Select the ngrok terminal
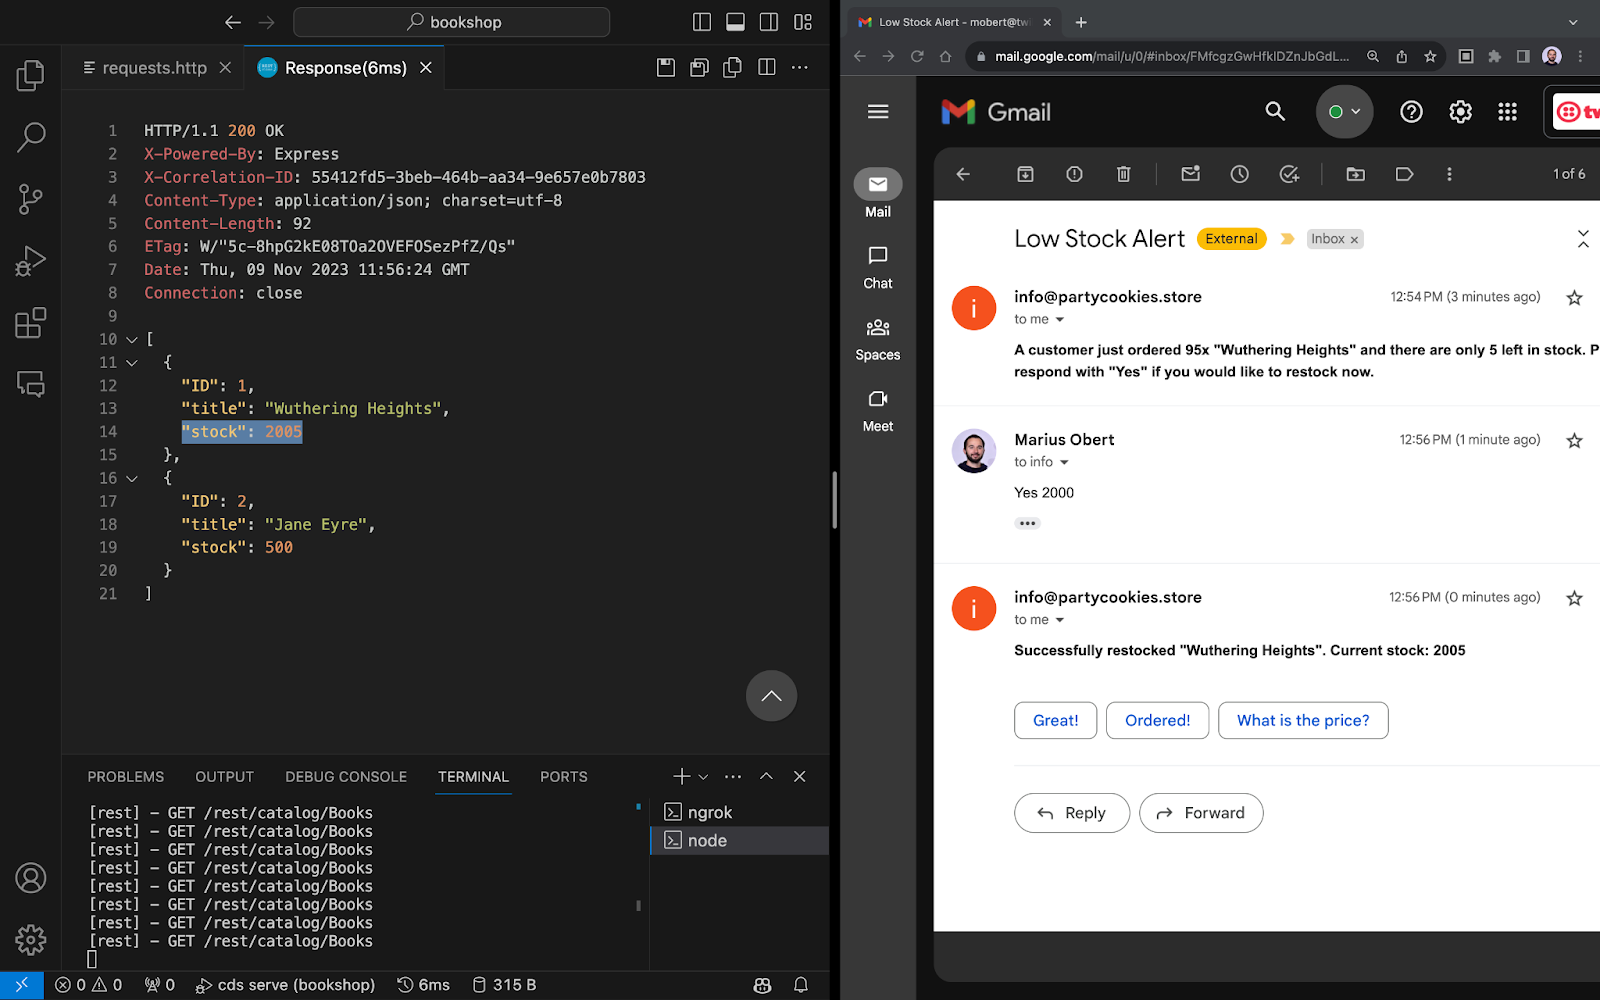1600x1000 pixels. (739, 812)
